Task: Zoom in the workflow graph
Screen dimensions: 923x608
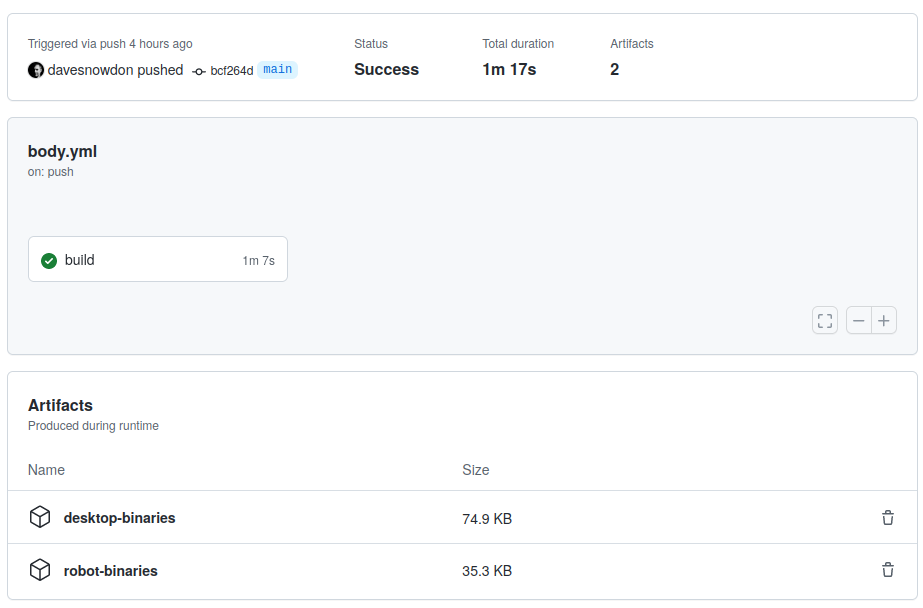Action: pyautogui.click(x=884, y=321)
